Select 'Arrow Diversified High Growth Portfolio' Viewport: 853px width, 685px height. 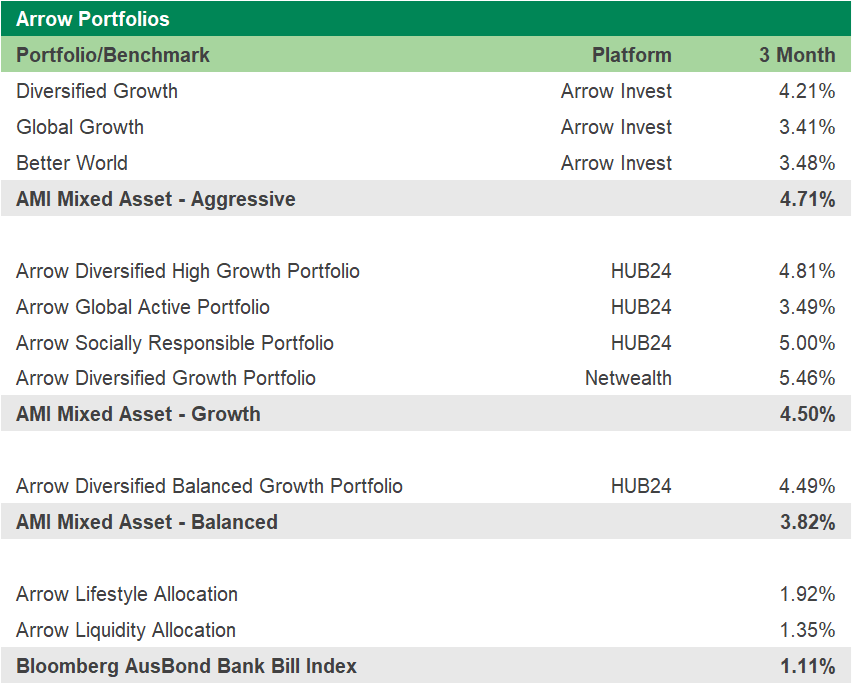click(x=188, y=271)
